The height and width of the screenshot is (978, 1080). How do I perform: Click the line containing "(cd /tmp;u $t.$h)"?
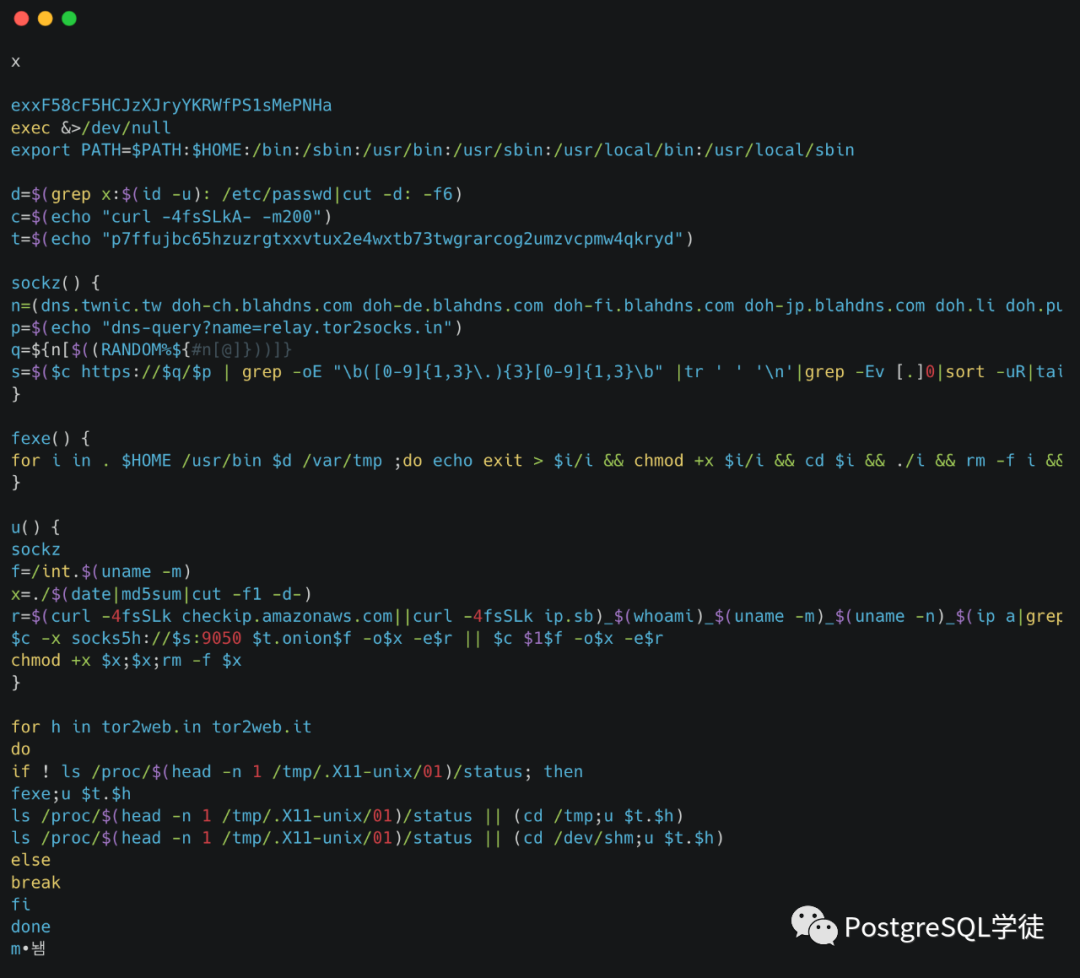click(347, 816)
